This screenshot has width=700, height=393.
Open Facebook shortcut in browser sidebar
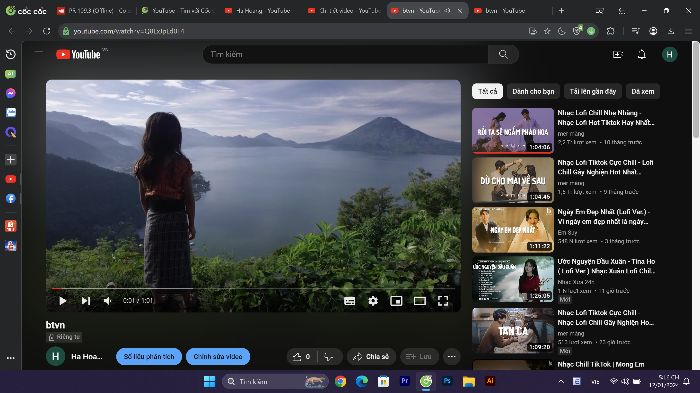[x=11, y=199]
